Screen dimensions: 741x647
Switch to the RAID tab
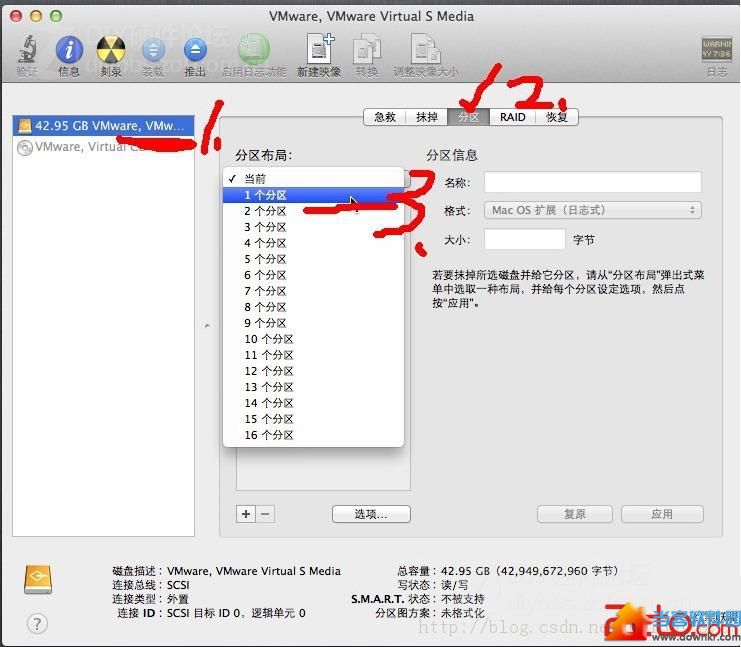click(513, 117)
